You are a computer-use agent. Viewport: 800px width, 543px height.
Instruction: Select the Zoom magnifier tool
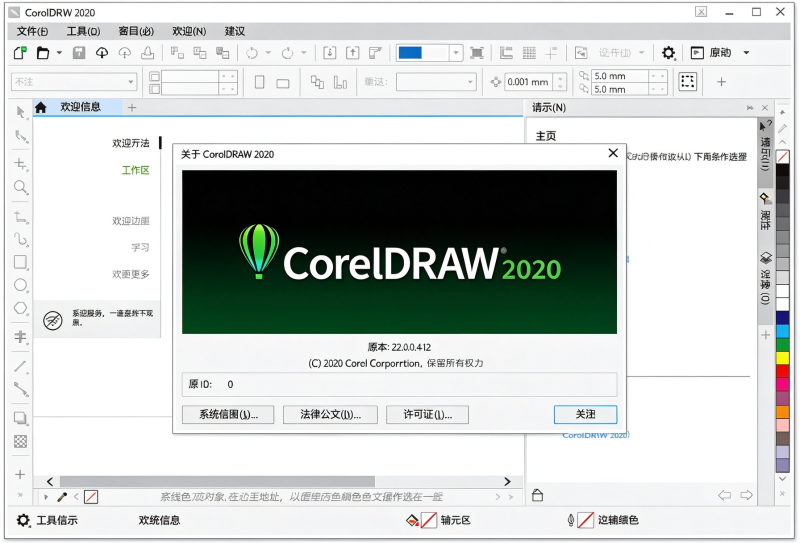tap(21, 187)
